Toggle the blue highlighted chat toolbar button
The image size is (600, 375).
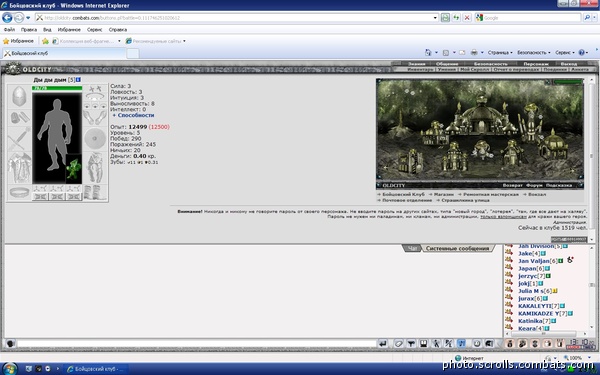461,344
